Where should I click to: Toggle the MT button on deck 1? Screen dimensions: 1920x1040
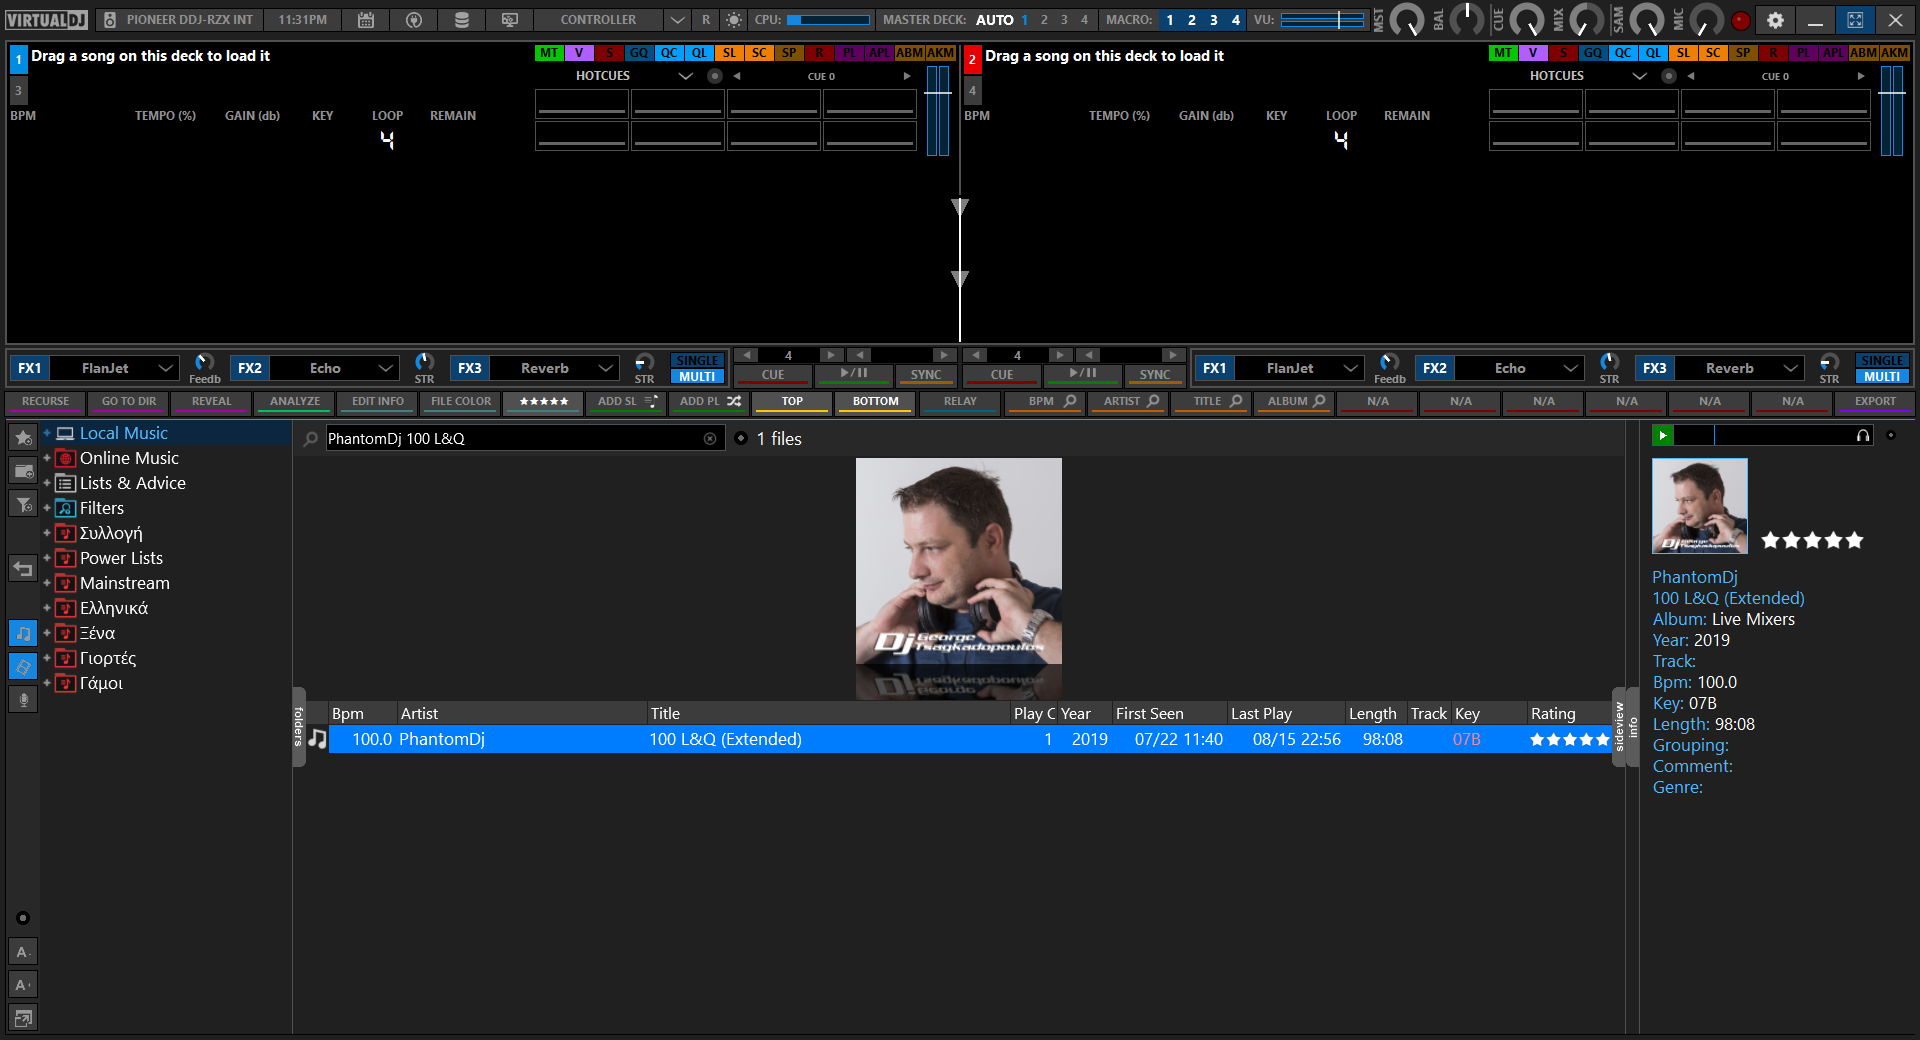point(549,53)
